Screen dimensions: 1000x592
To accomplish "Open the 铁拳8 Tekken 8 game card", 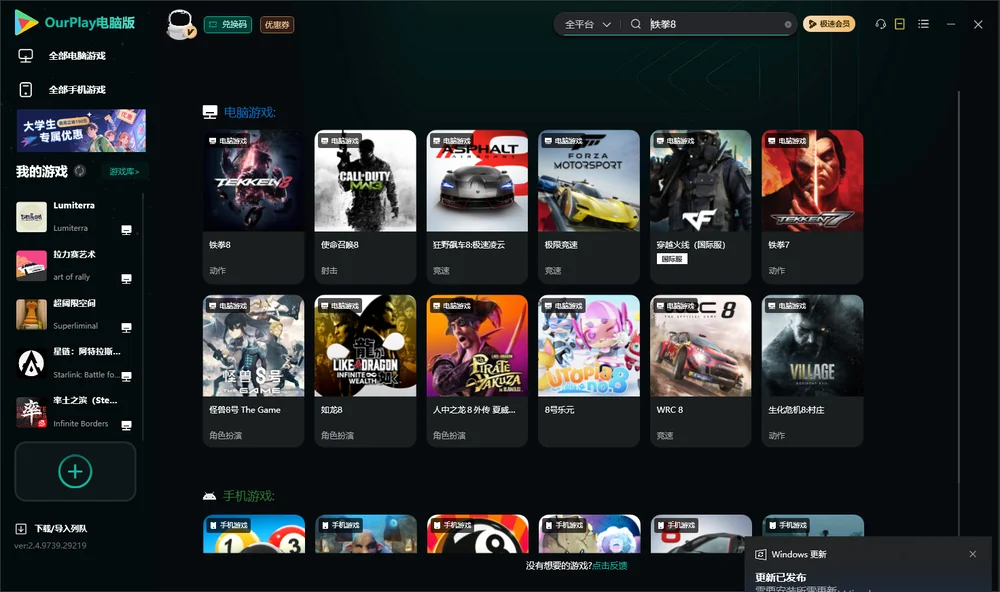I will coord(253,207).
